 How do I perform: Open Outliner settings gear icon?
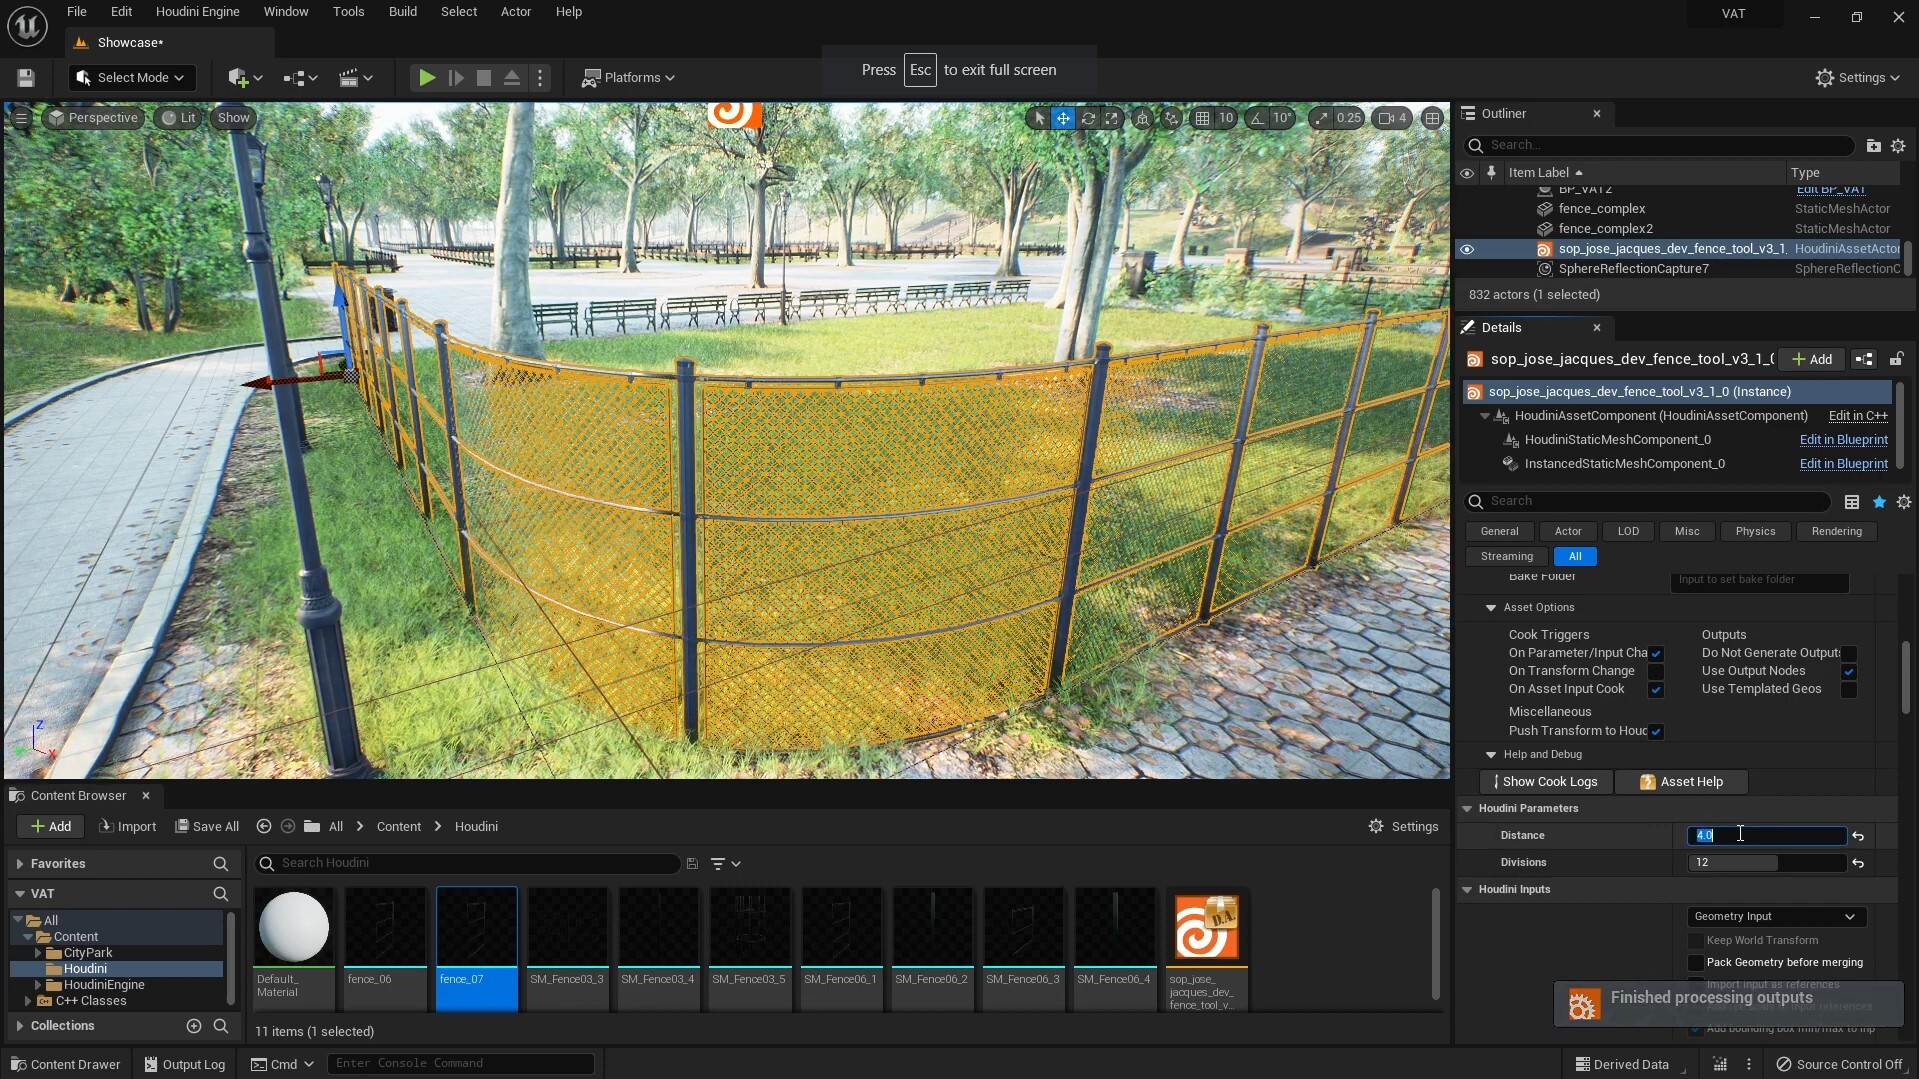(1899, 145)
